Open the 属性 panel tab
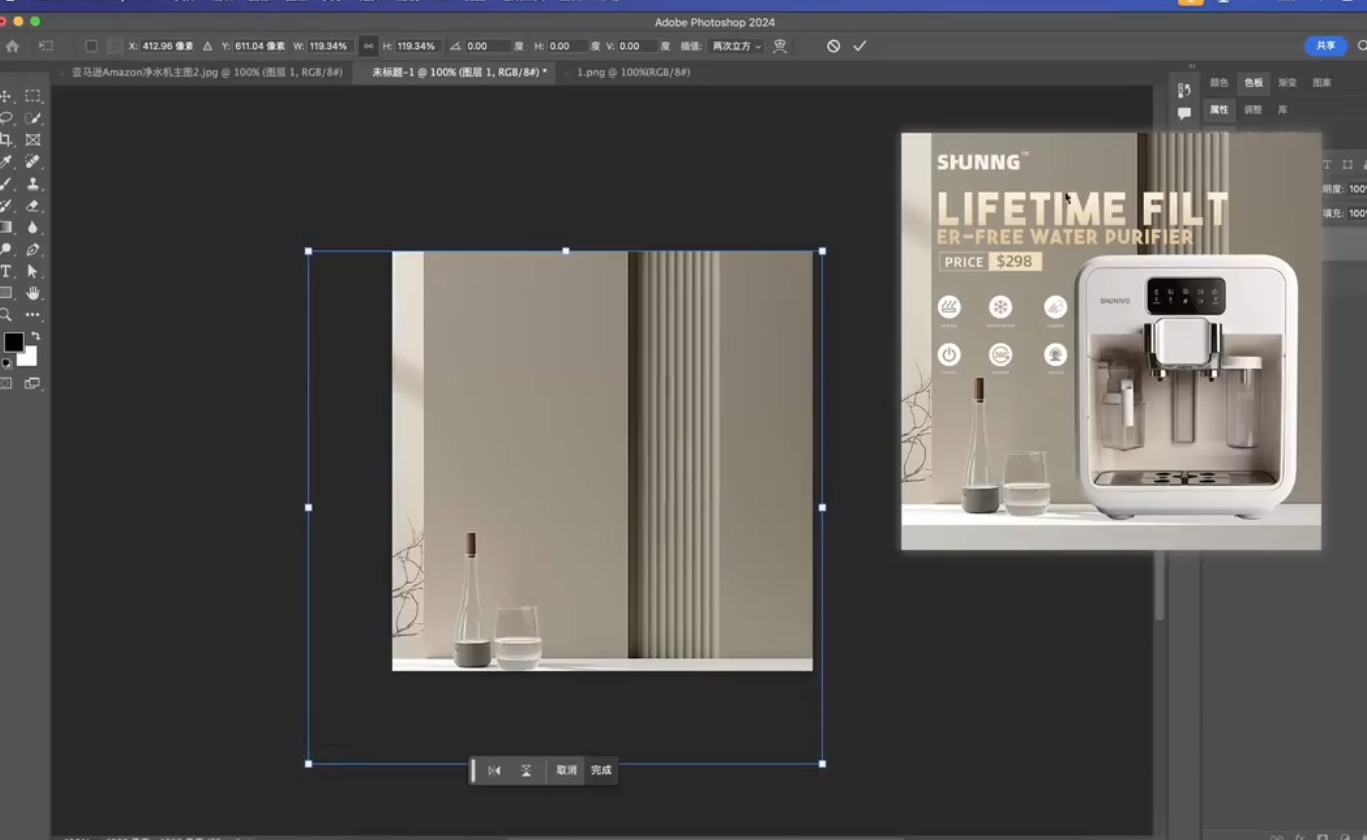The image size is (1367, 840). point(1219,110)
